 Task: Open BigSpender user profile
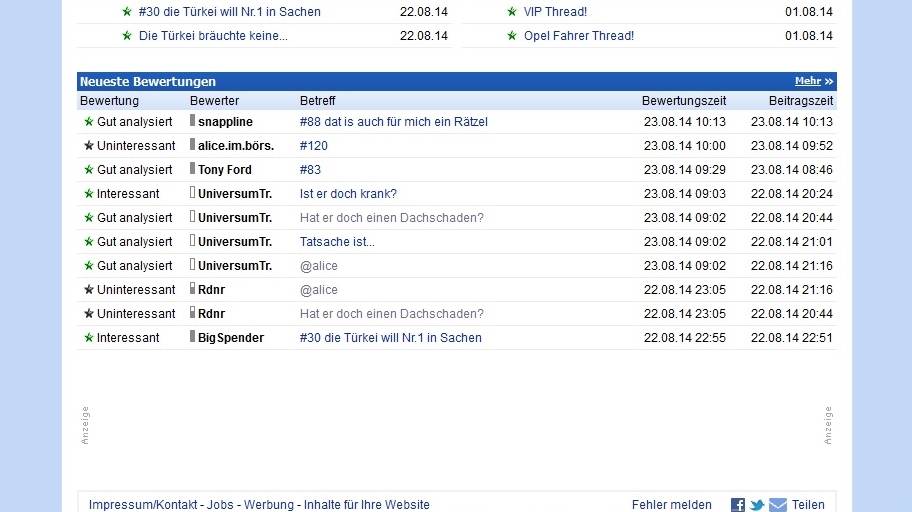[x=231, y=337]
